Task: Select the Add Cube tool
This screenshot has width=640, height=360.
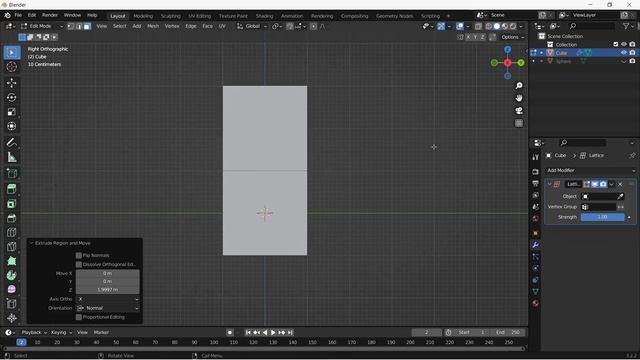Action: coord(11,173)
